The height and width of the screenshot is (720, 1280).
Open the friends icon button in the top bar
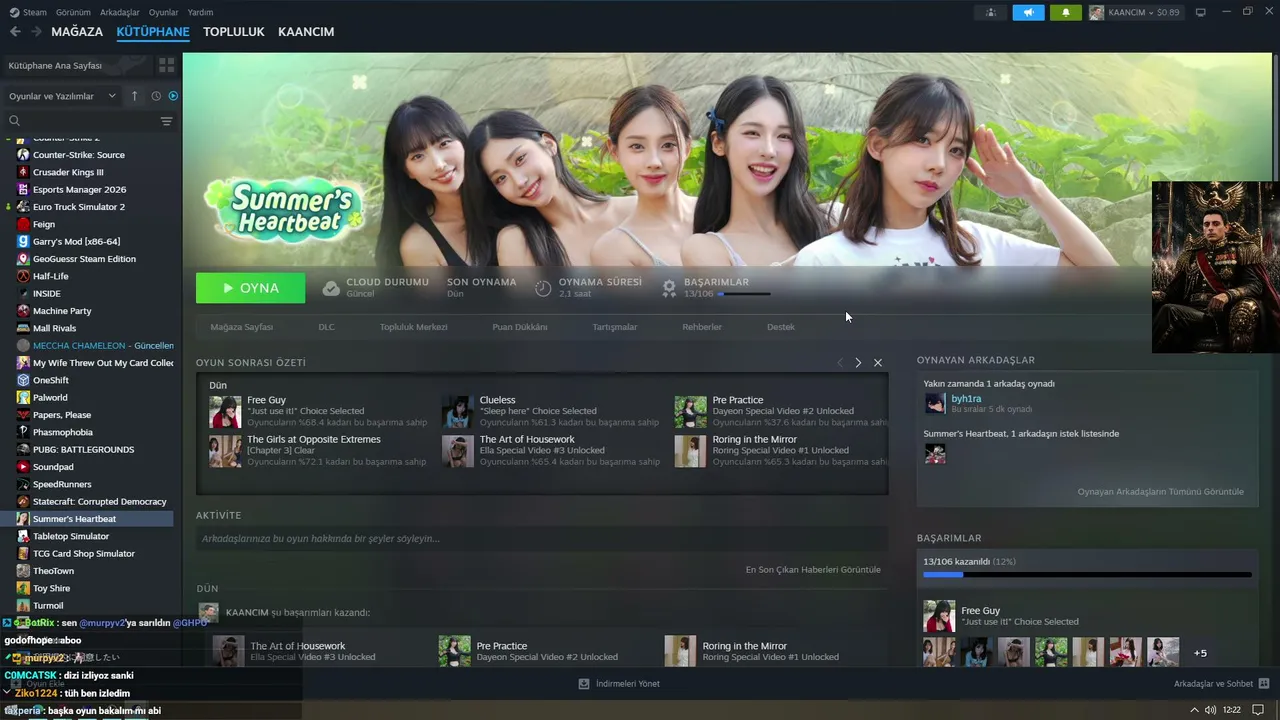[990, 13]
